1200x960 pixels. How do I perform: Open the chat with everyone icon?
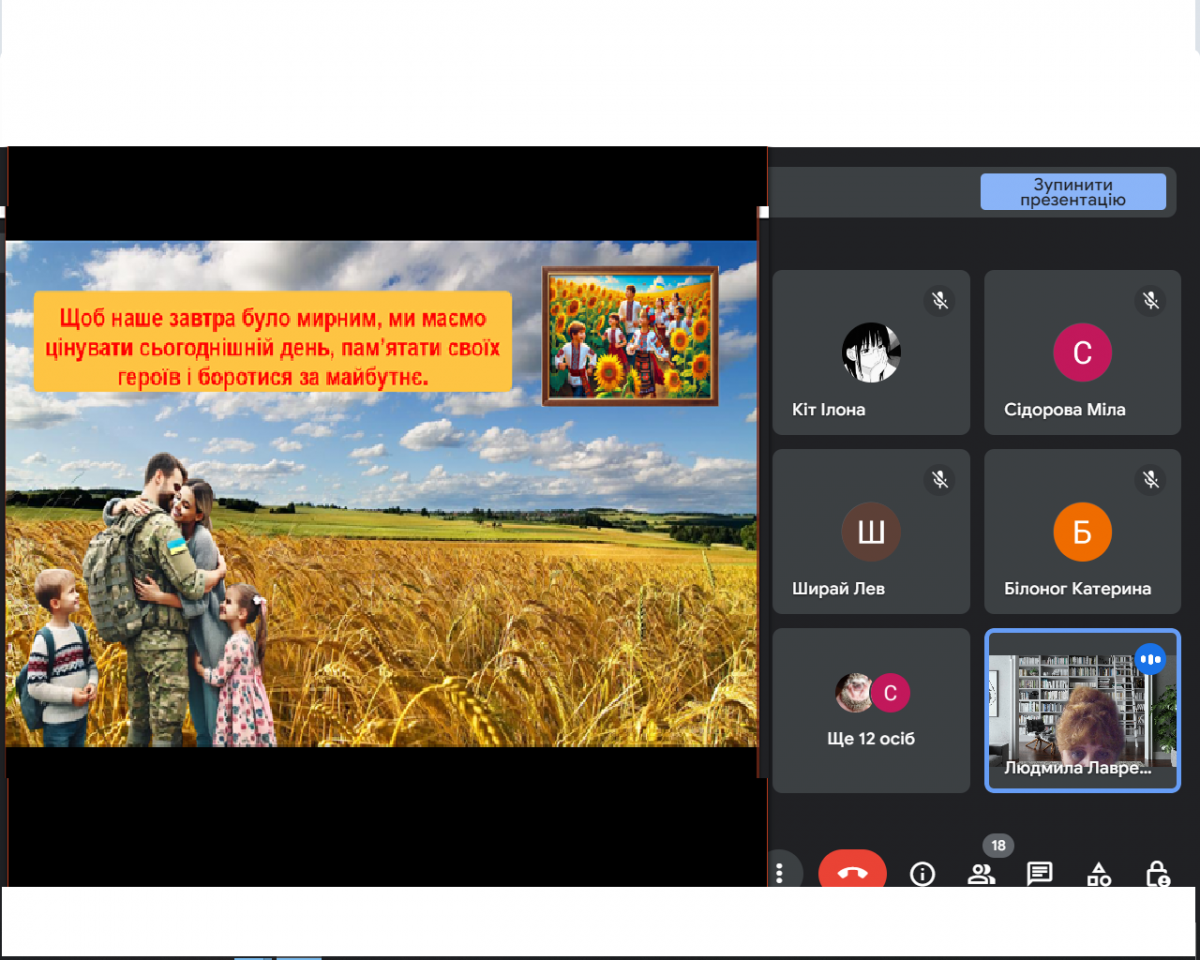pyautogui.click(x=1040, y=874)
